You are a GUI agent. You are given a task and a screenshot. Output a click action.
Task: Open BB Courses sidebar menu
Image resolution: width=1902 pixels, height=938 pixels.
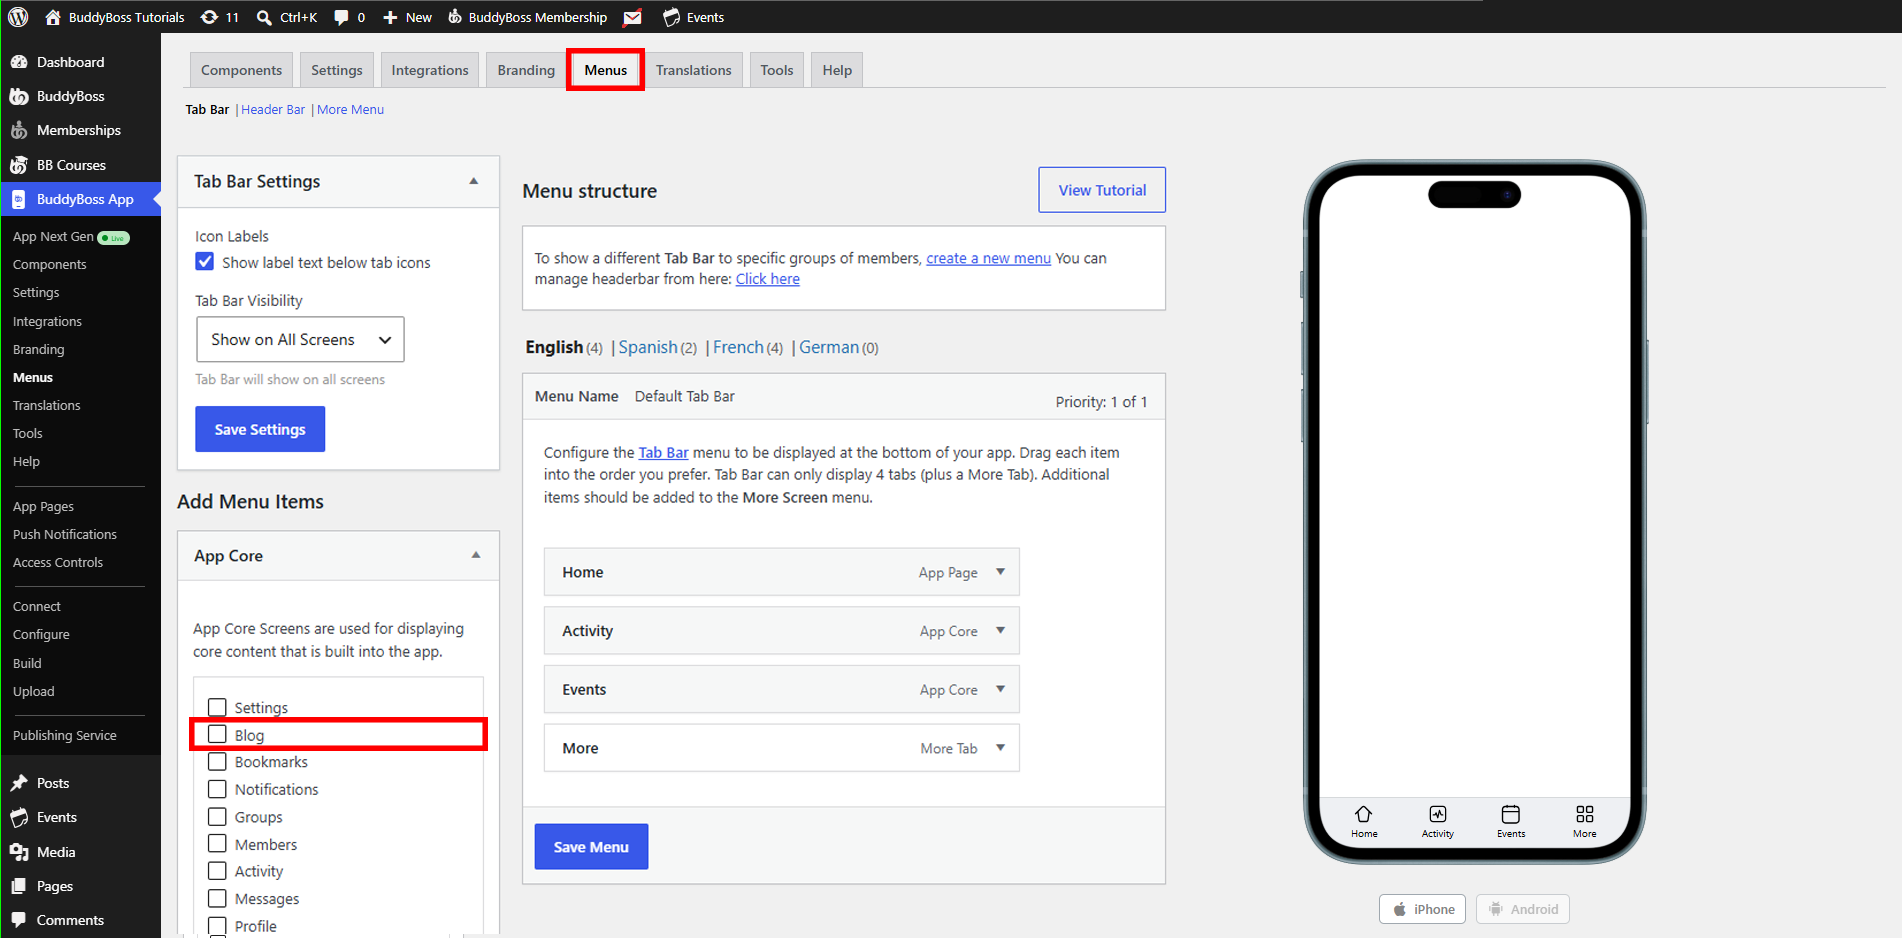click(x=71, y=165)
